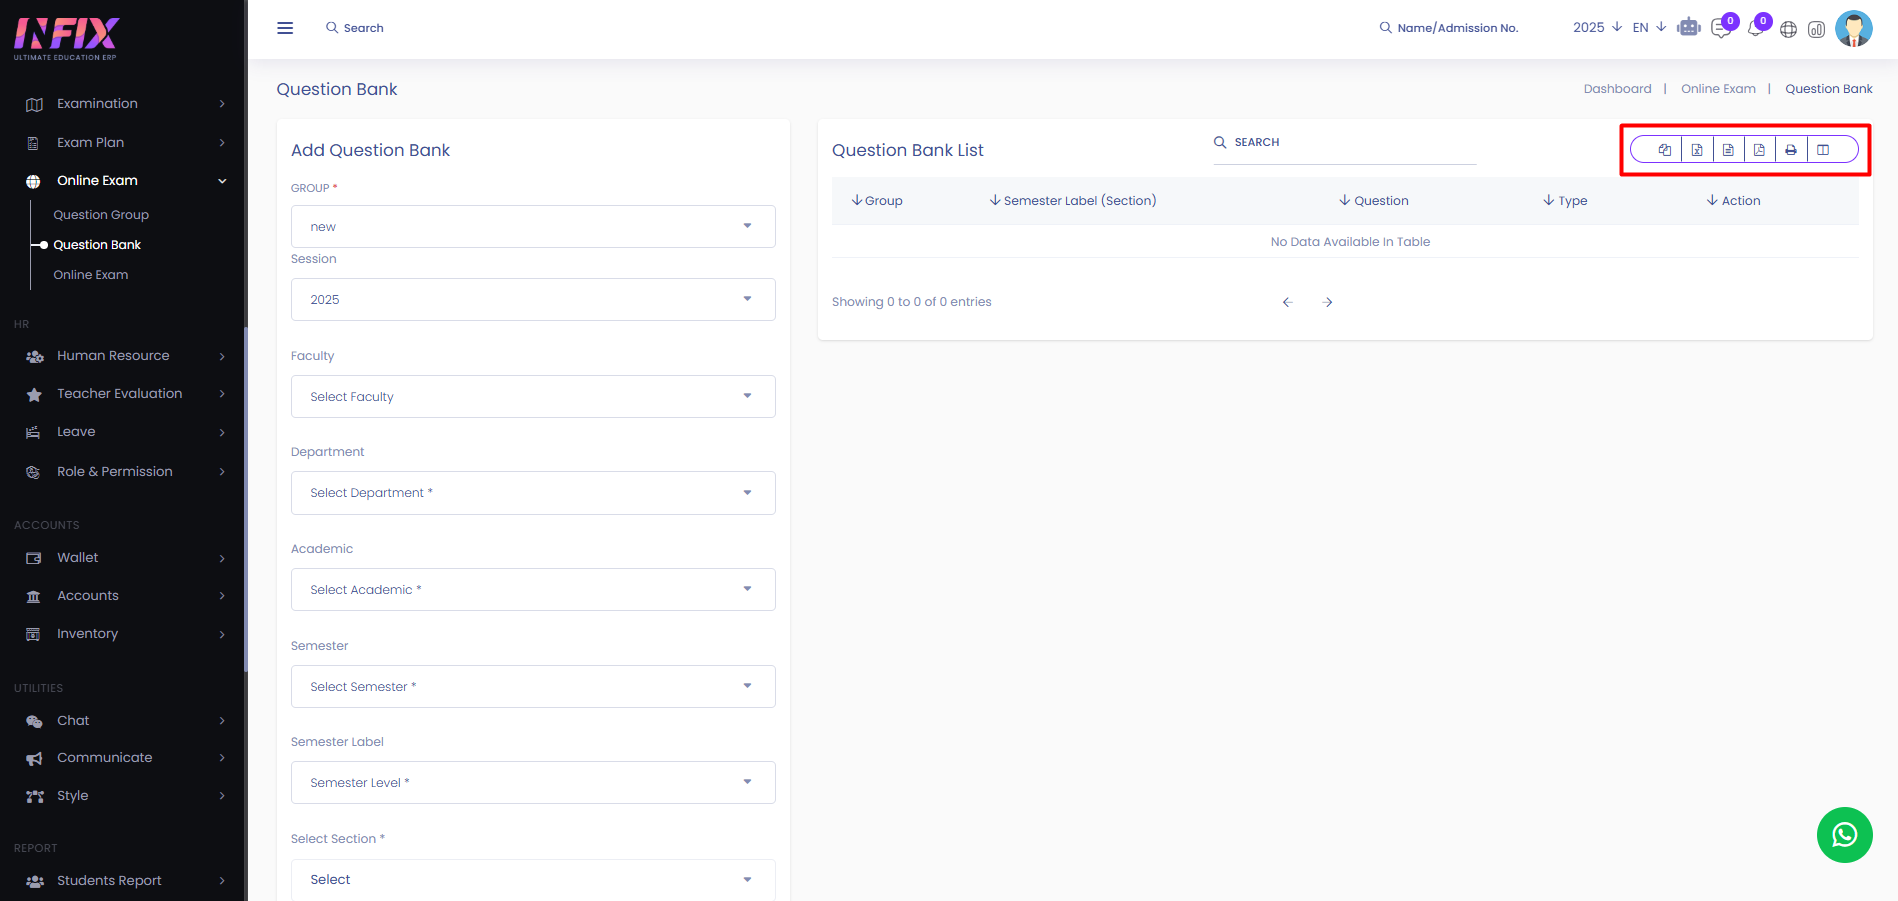1898x901 pixels.
Task: Go to Dashboard breadcrumb link
Action: click(1617, 89)
